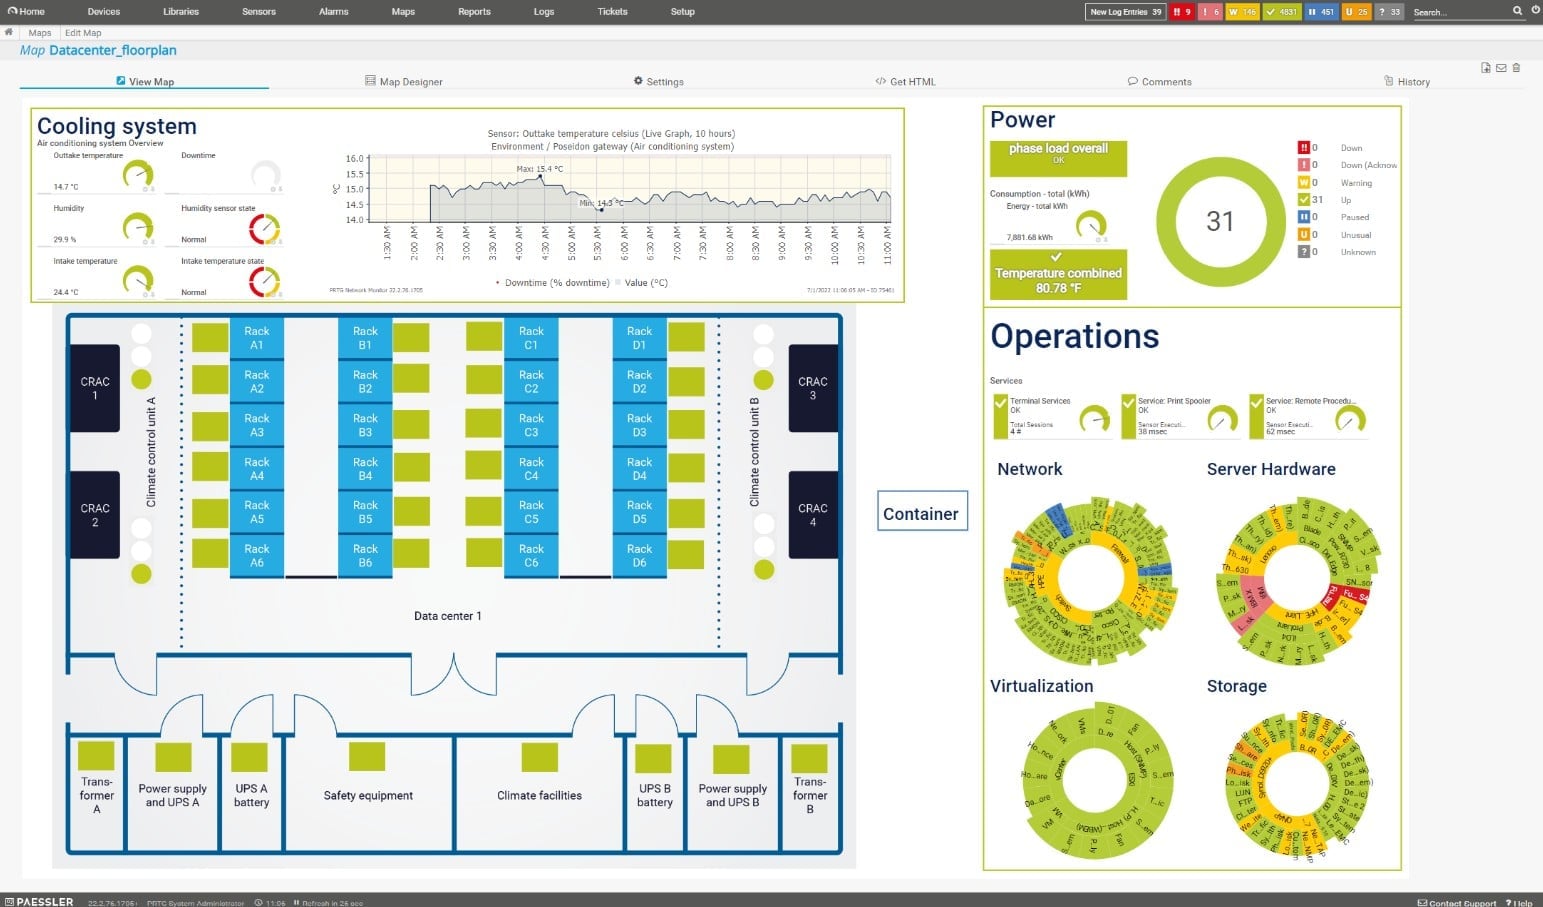Screen dimensions: 1543x907
Task: Switch to the History tab
Action: click(1407, 82)
